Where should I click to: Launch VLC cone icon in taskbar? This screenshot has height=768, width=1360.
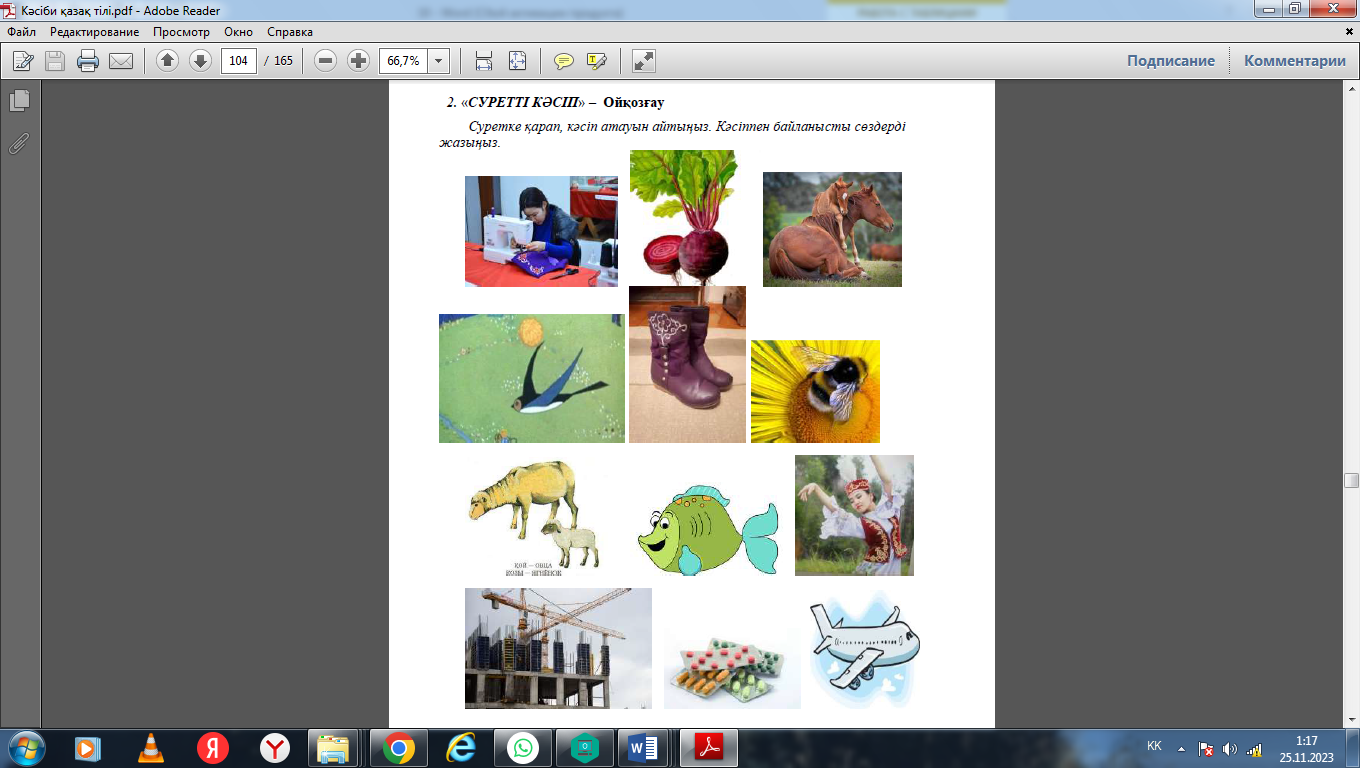pos(151,748)
